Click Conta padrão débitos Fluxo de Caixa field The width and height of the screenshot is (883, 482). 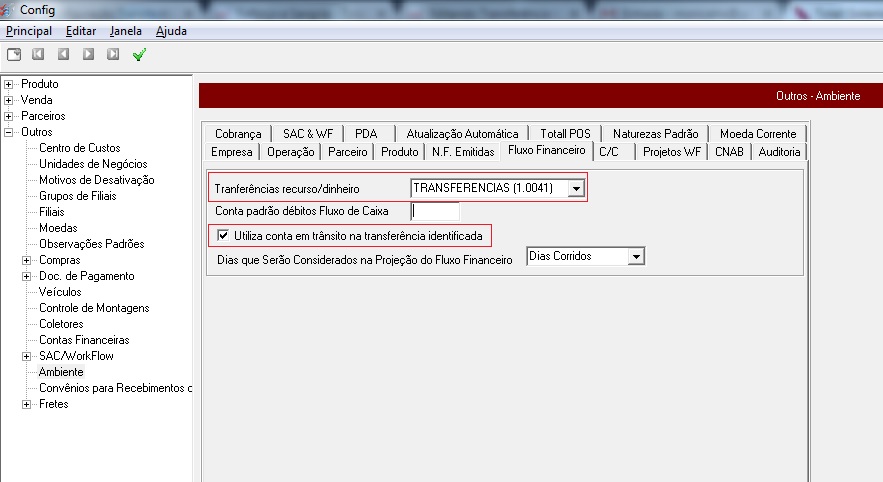click(x=435, y=211)
